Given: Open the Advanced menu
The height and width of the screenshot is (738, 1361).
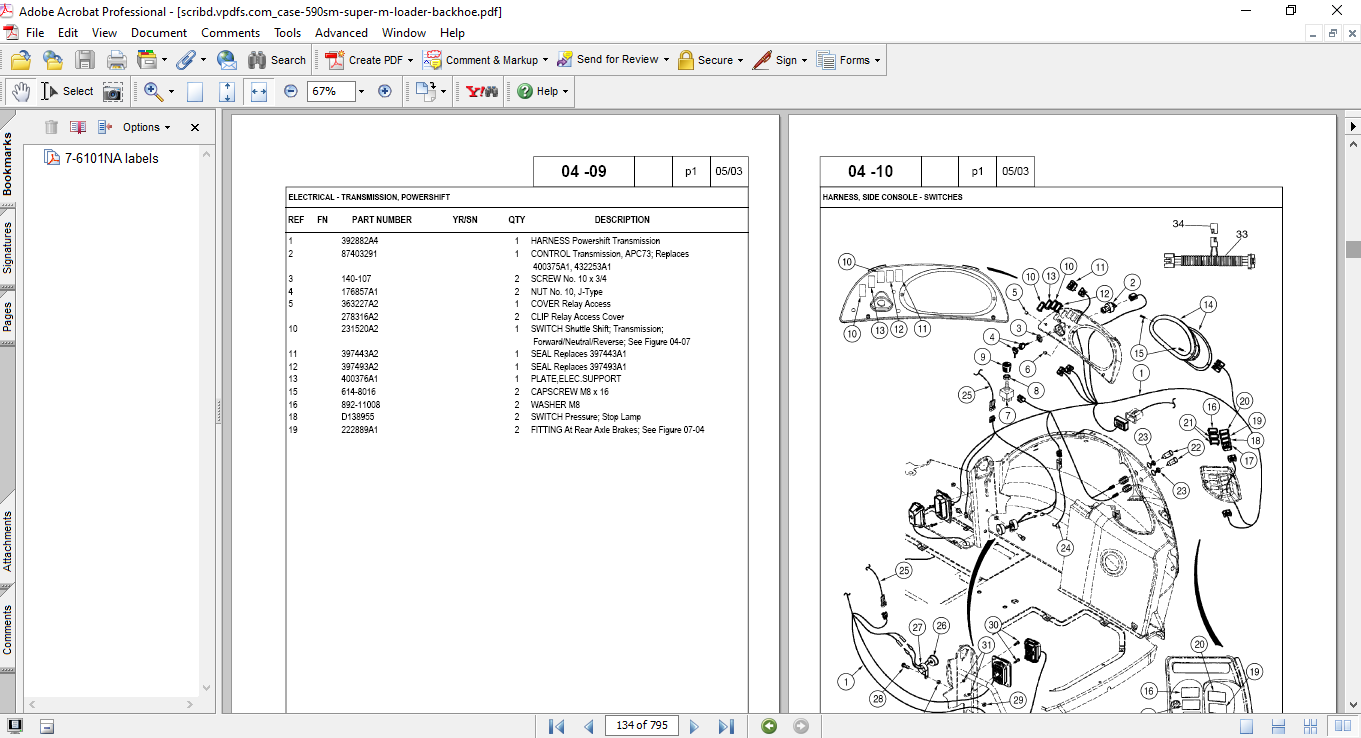Looking at the screenshot, I should 341,33.
